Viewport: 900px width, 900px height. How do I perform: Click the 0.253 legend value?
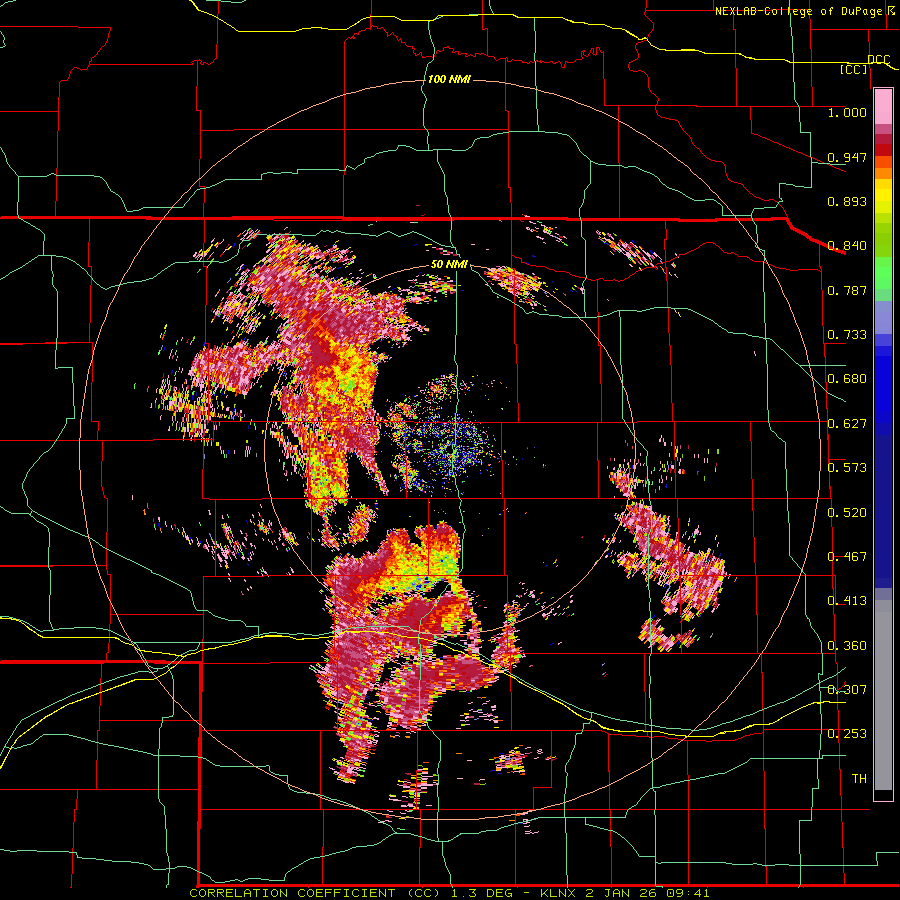(x=847, y=735)
